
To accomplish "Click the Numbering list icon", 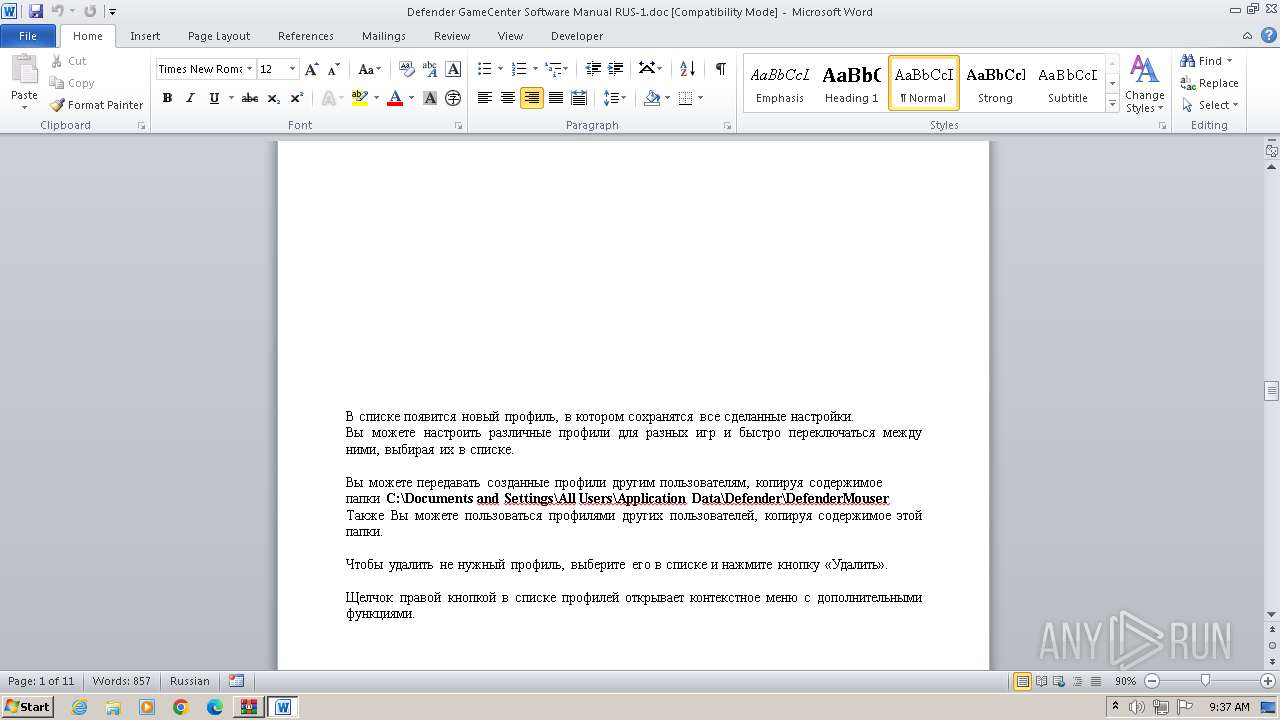I will (x=518, y=69).
